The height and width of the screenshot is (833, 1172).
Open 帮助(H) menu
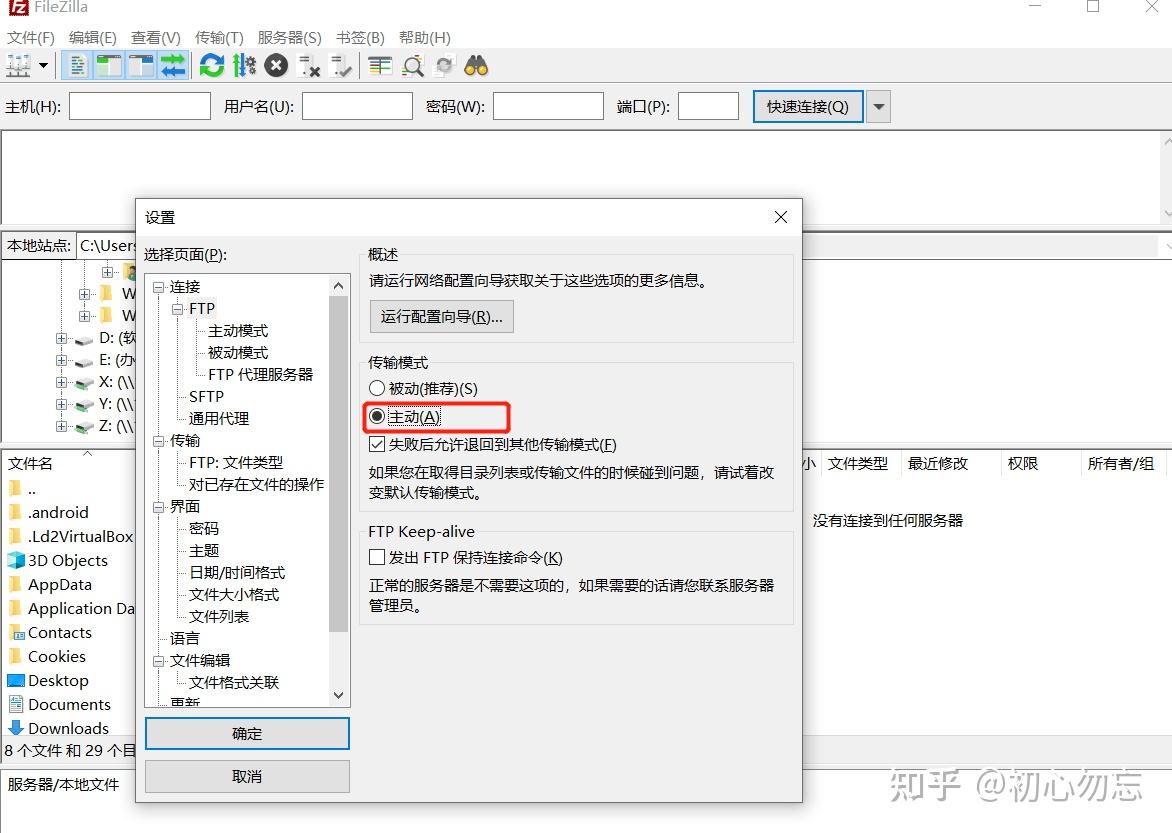coord(425,37)
